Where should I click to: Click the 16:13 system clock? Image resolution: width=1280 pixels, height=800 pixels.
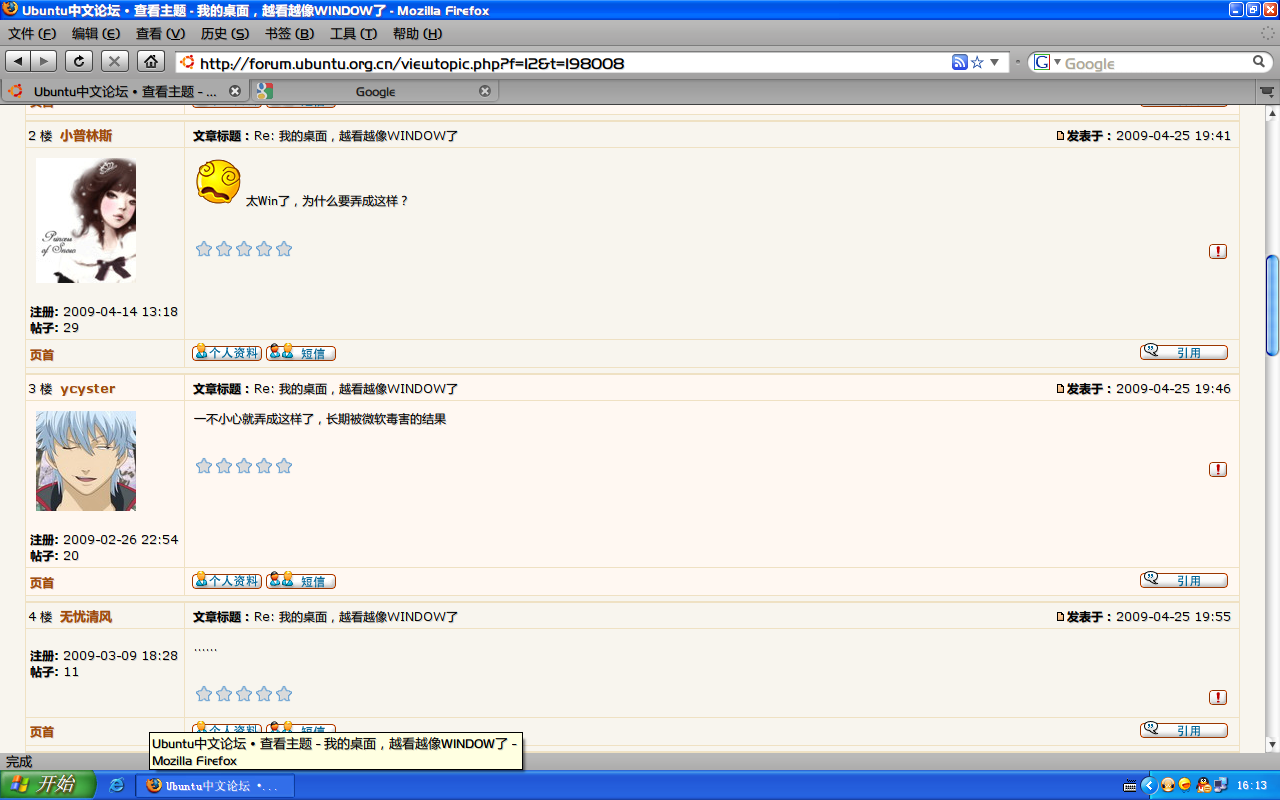coord(1252,786)
